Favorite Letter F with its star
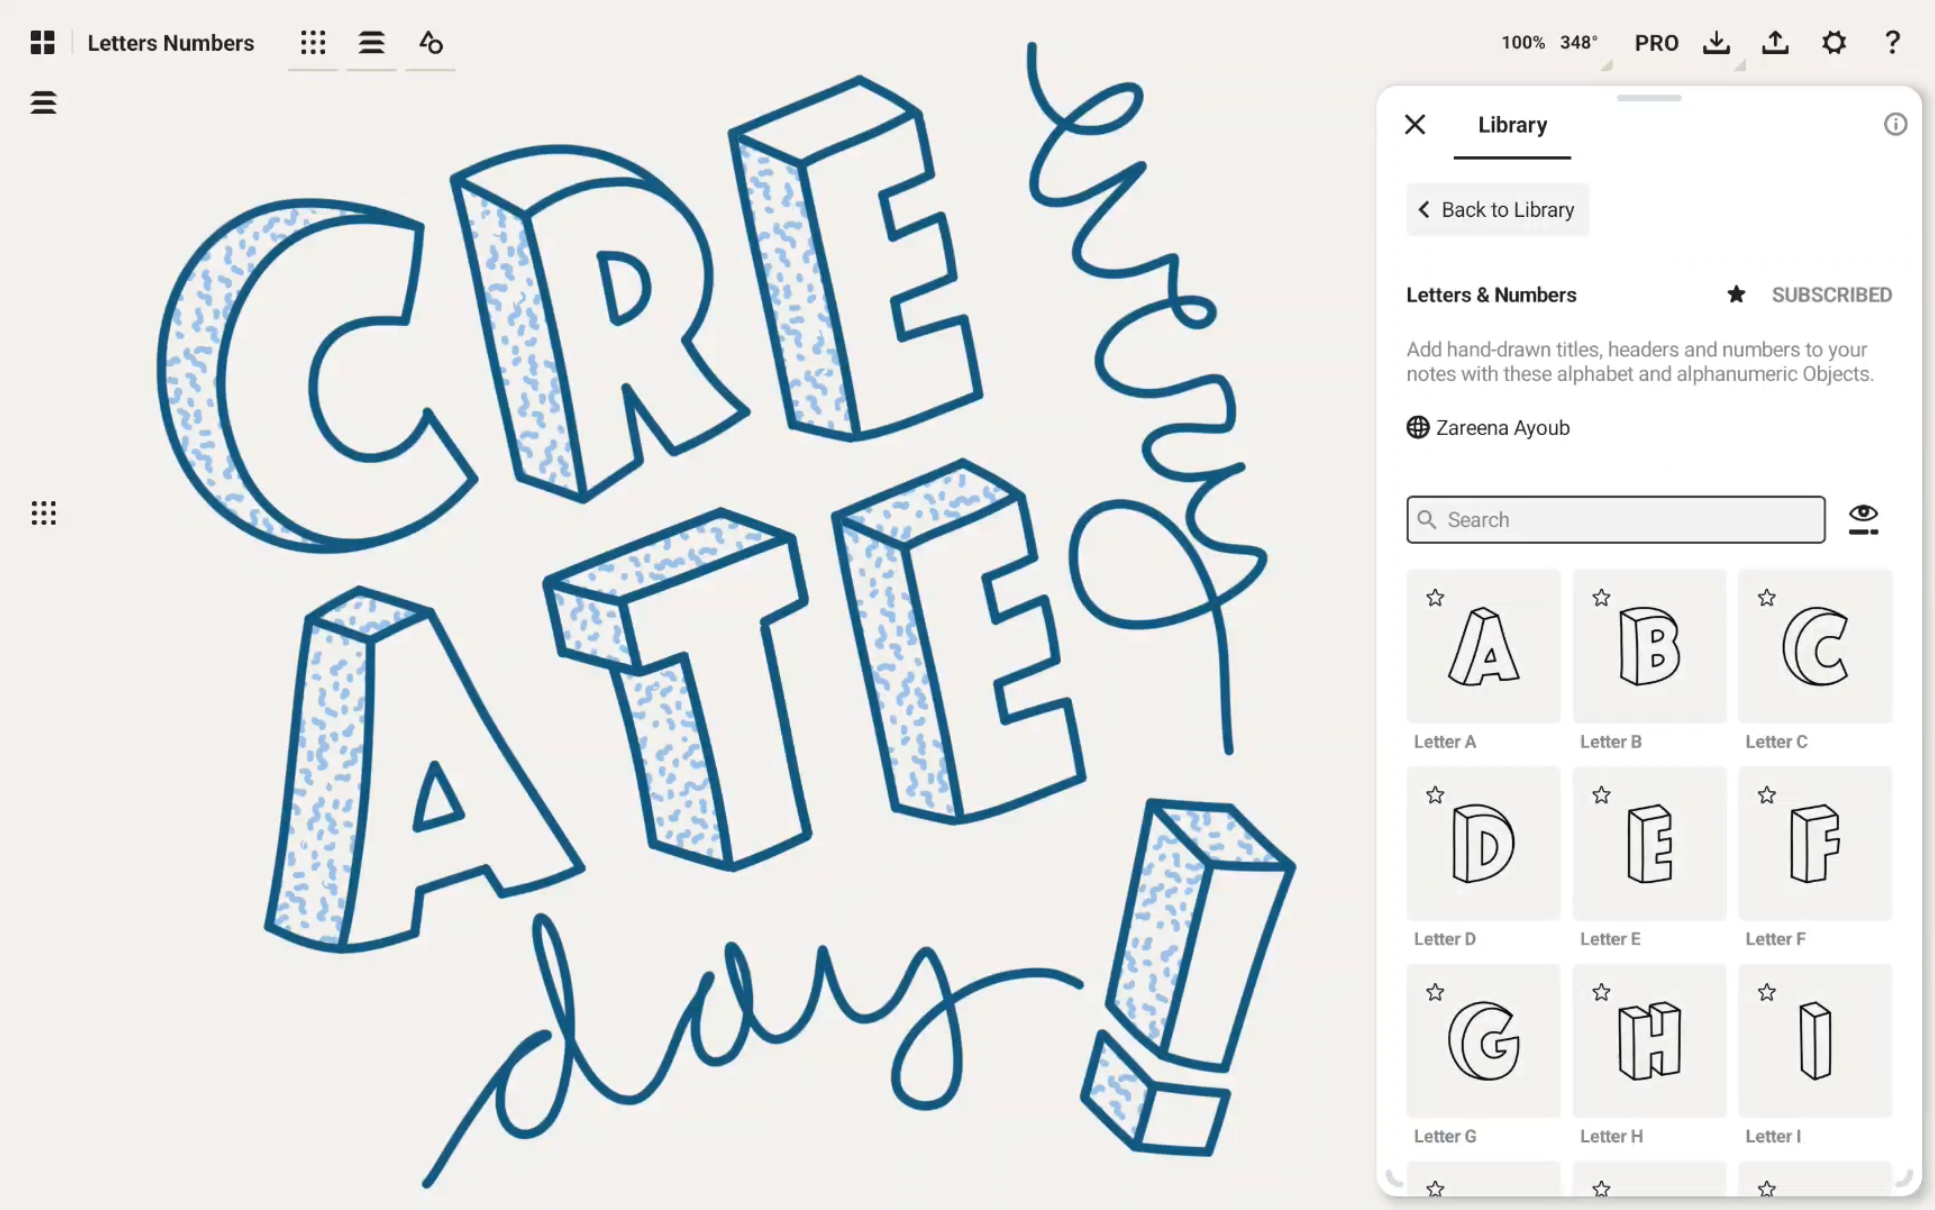Viewport: 1935px width, 1210px height. tap(1767, 795)
